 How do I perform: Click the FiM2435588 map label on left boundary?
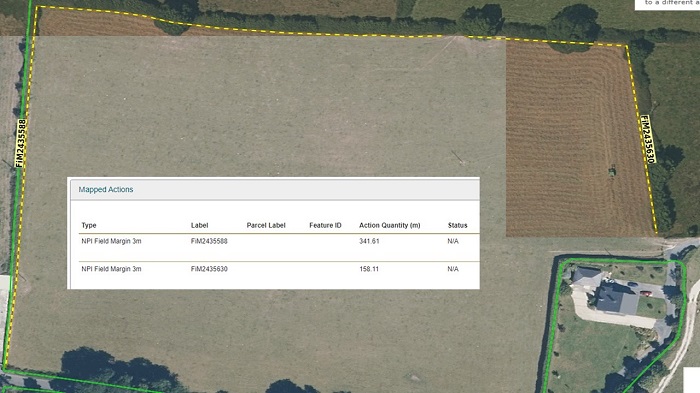coord(21,143)
